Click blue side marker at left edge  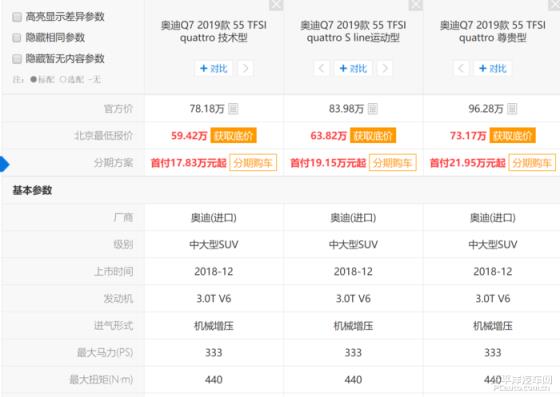pos(4,164)
